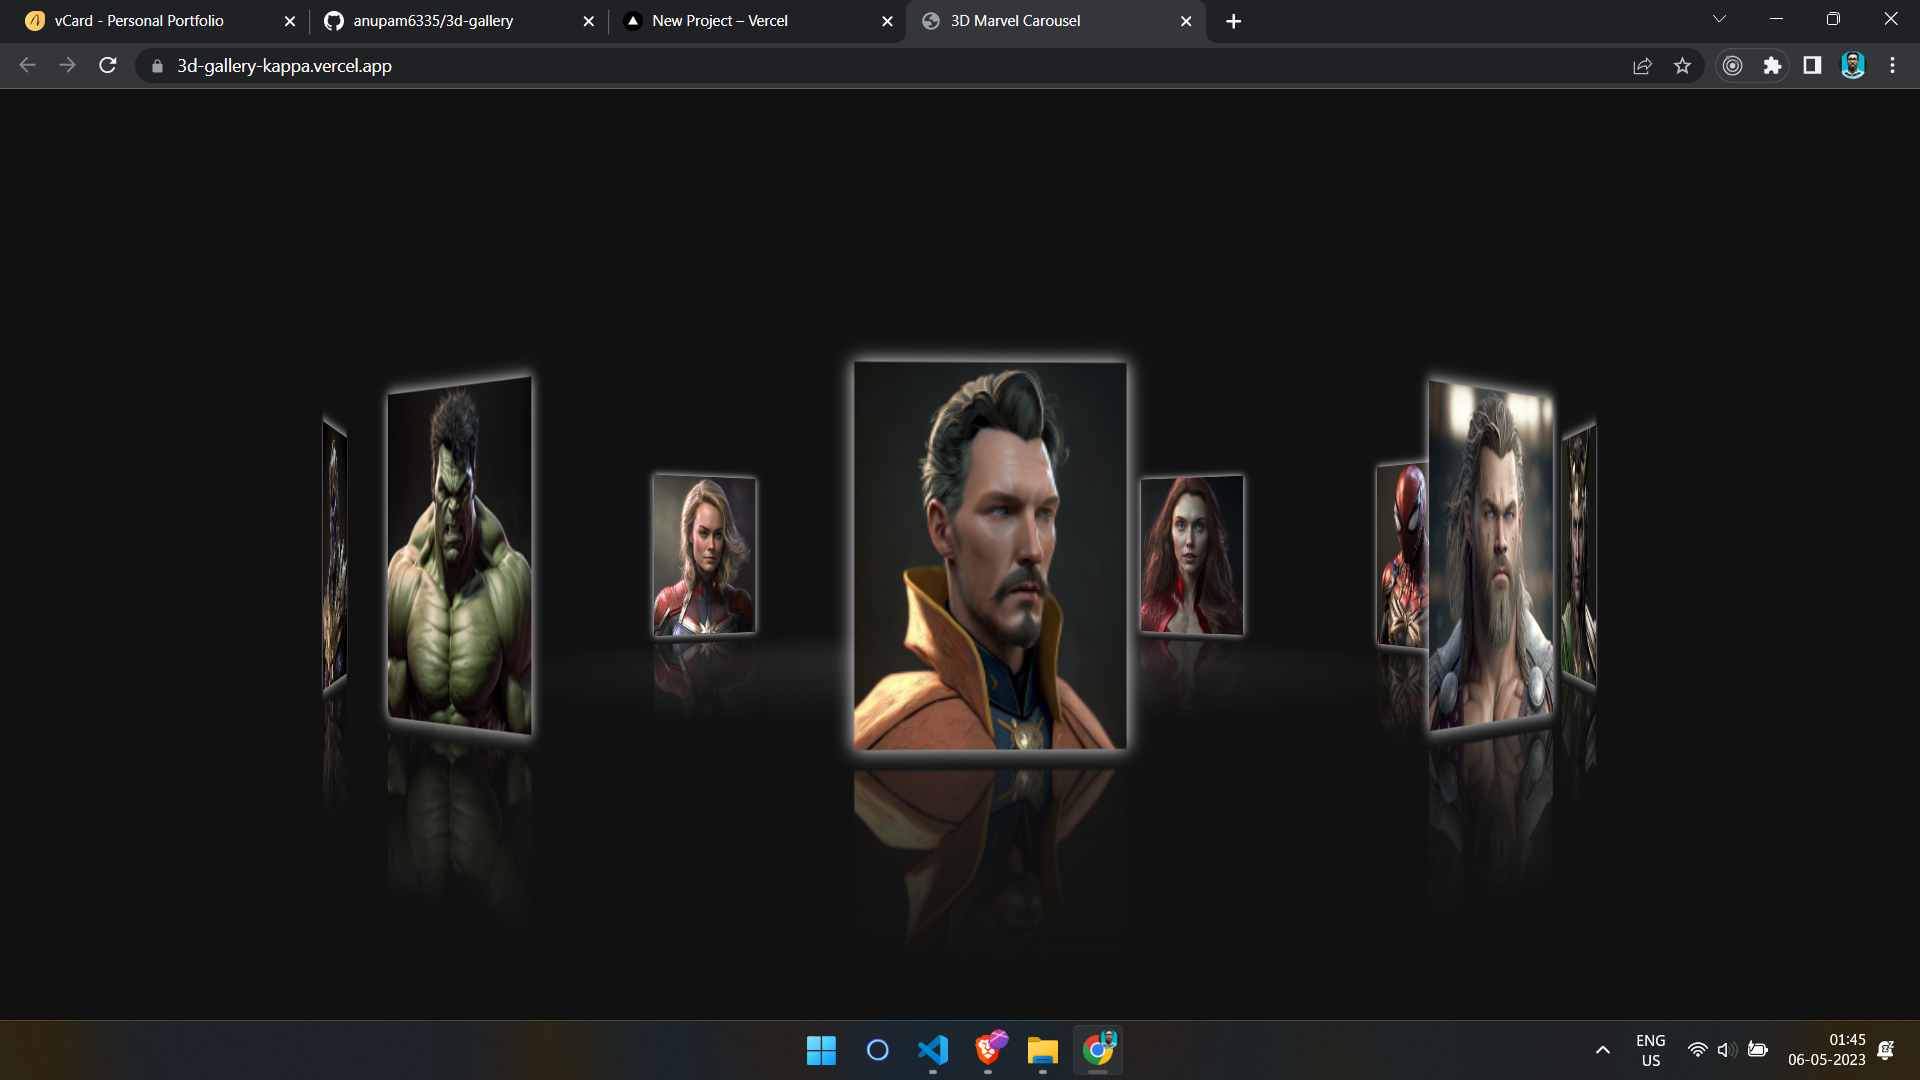Open a new browser tab

1234,21
